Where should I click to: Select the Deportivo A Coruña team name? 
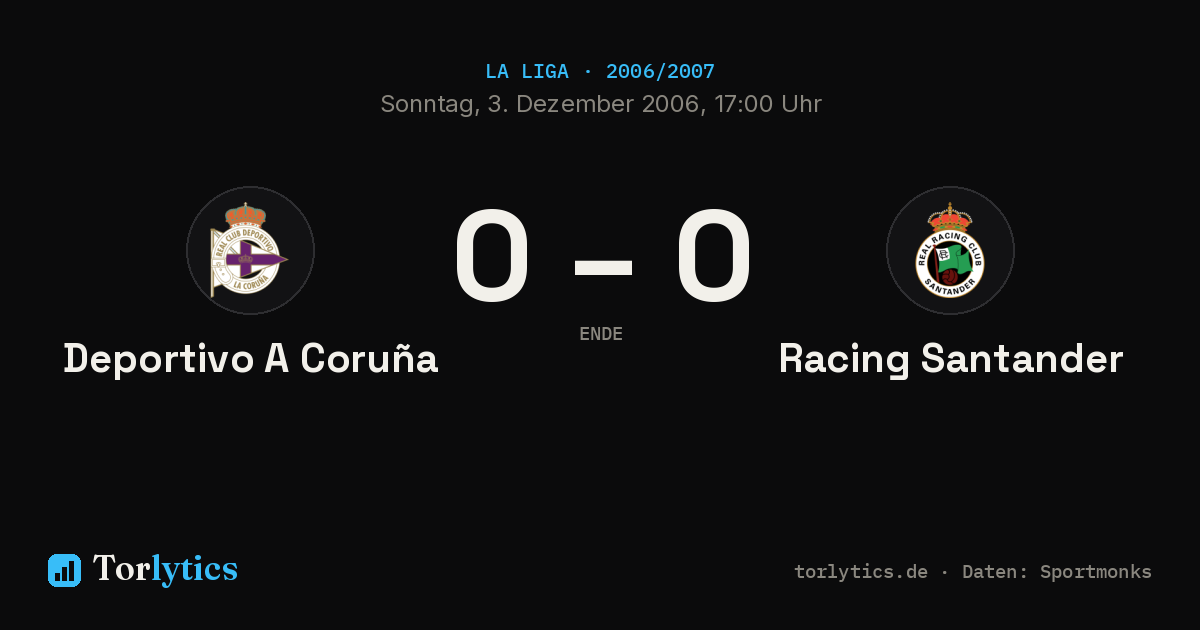[x=251, y=358]
